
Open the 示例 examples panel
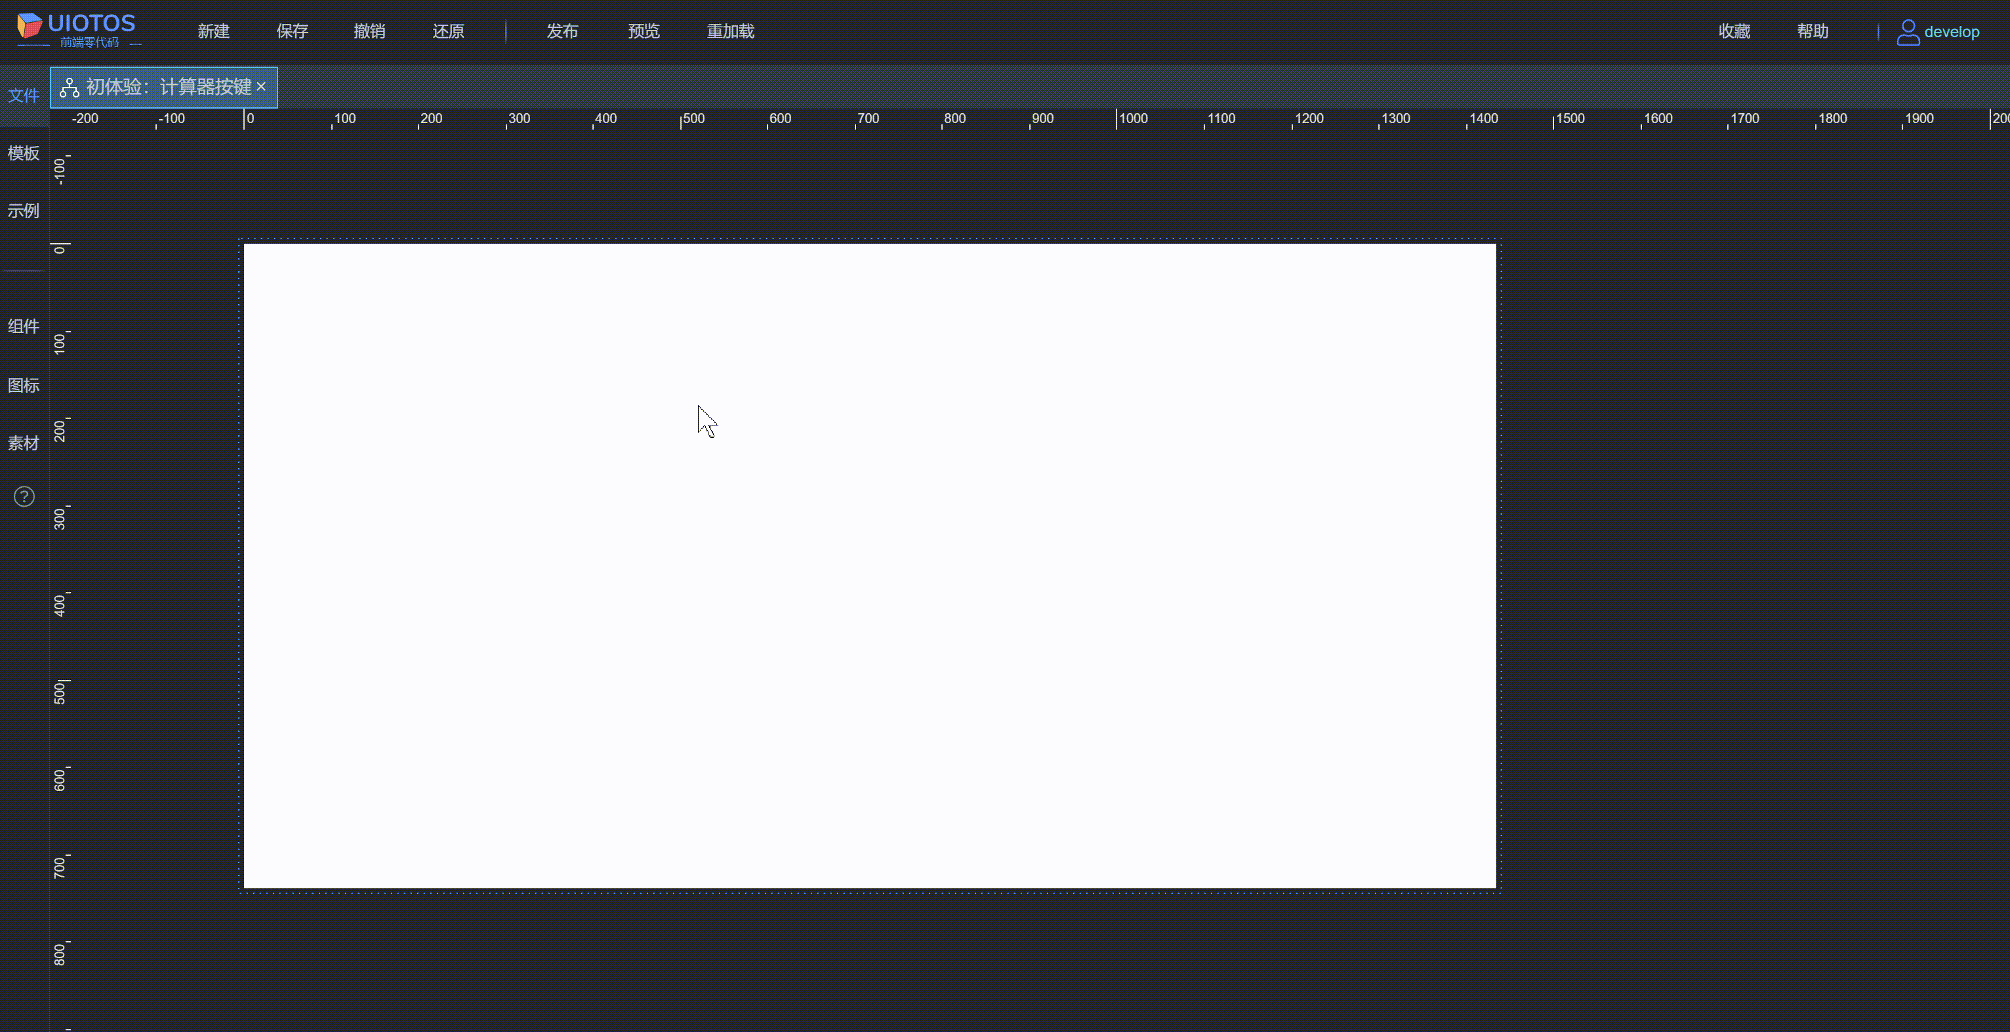pyautogui.click(x=23, y=210)
